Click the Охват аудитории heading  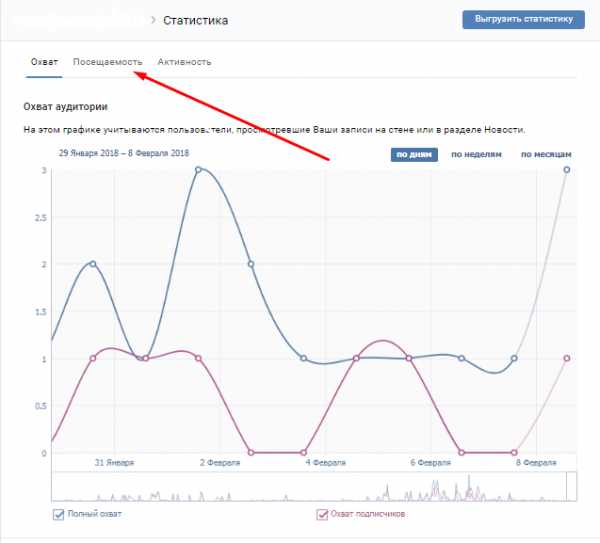point(65,106)
